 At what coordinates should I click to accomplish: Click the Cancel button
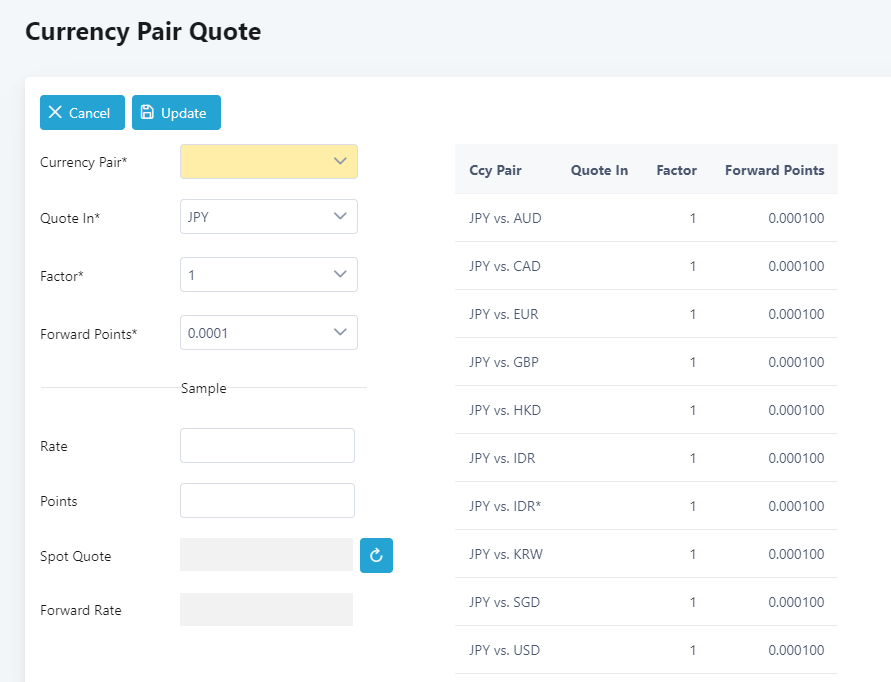[82, 113]
